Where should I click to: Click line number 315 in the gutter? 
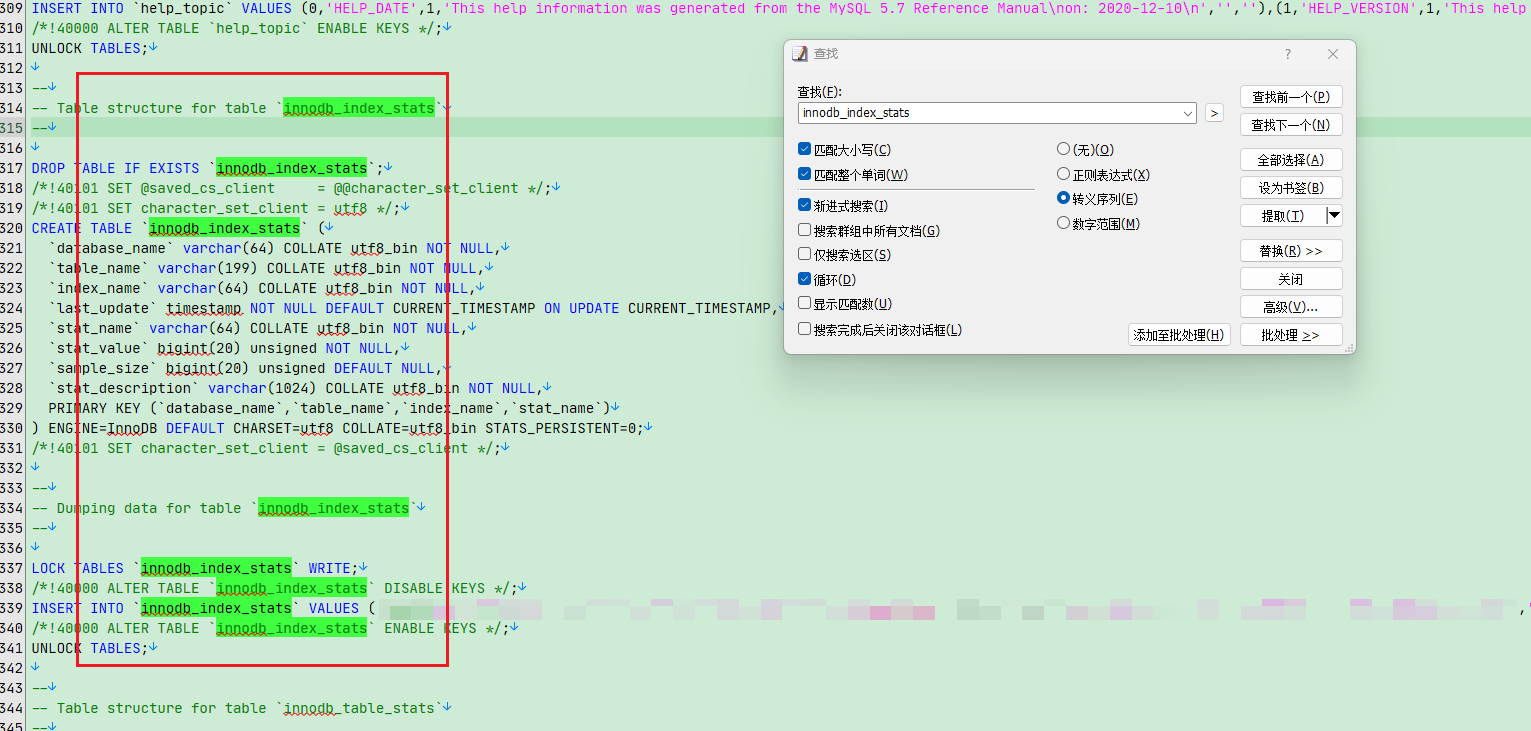pyautogui.click(x=12, y=128)
